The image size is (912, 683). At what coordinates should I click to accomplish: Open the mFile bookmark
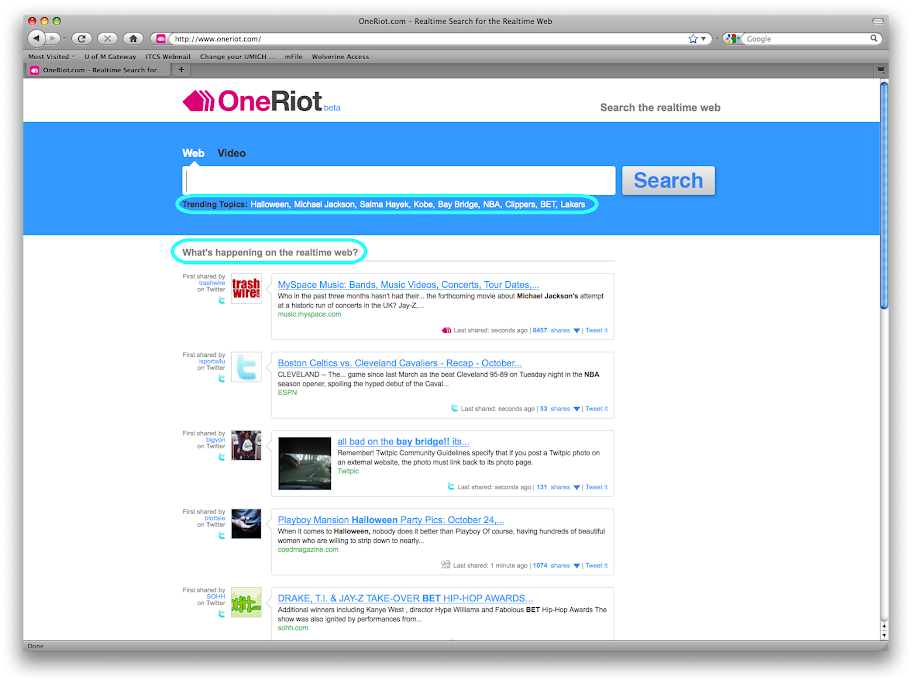[293, 56]
